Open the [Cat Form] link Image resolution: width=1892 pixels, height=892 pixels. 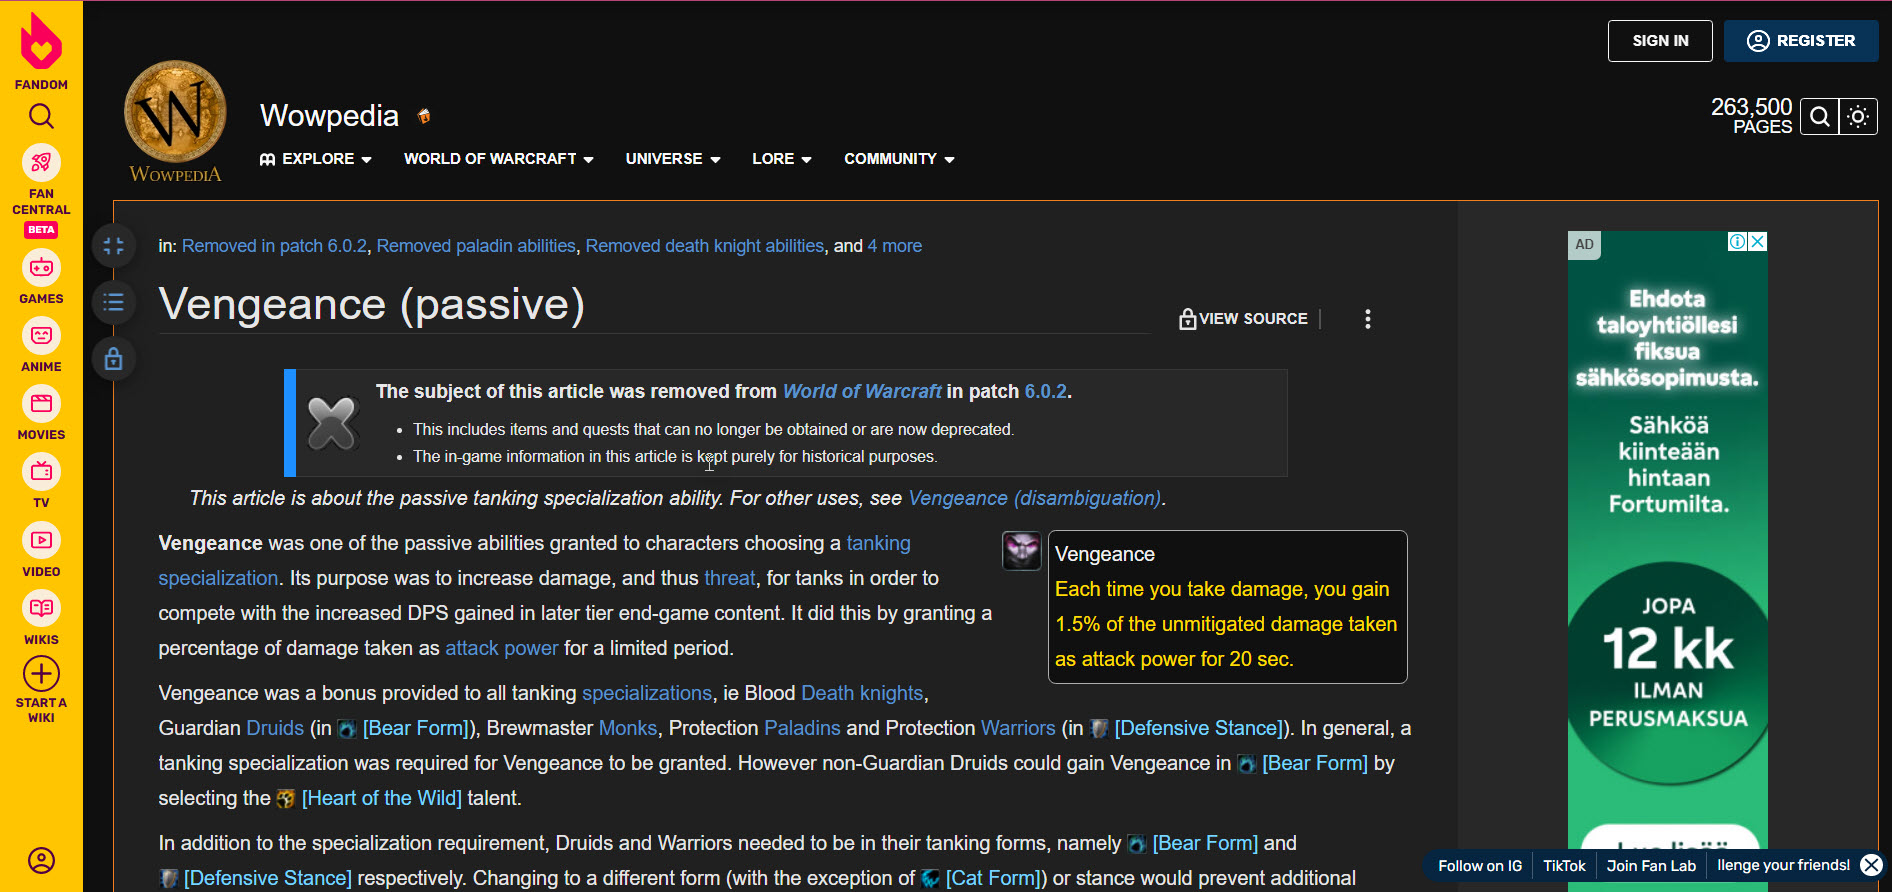[994, 878]
